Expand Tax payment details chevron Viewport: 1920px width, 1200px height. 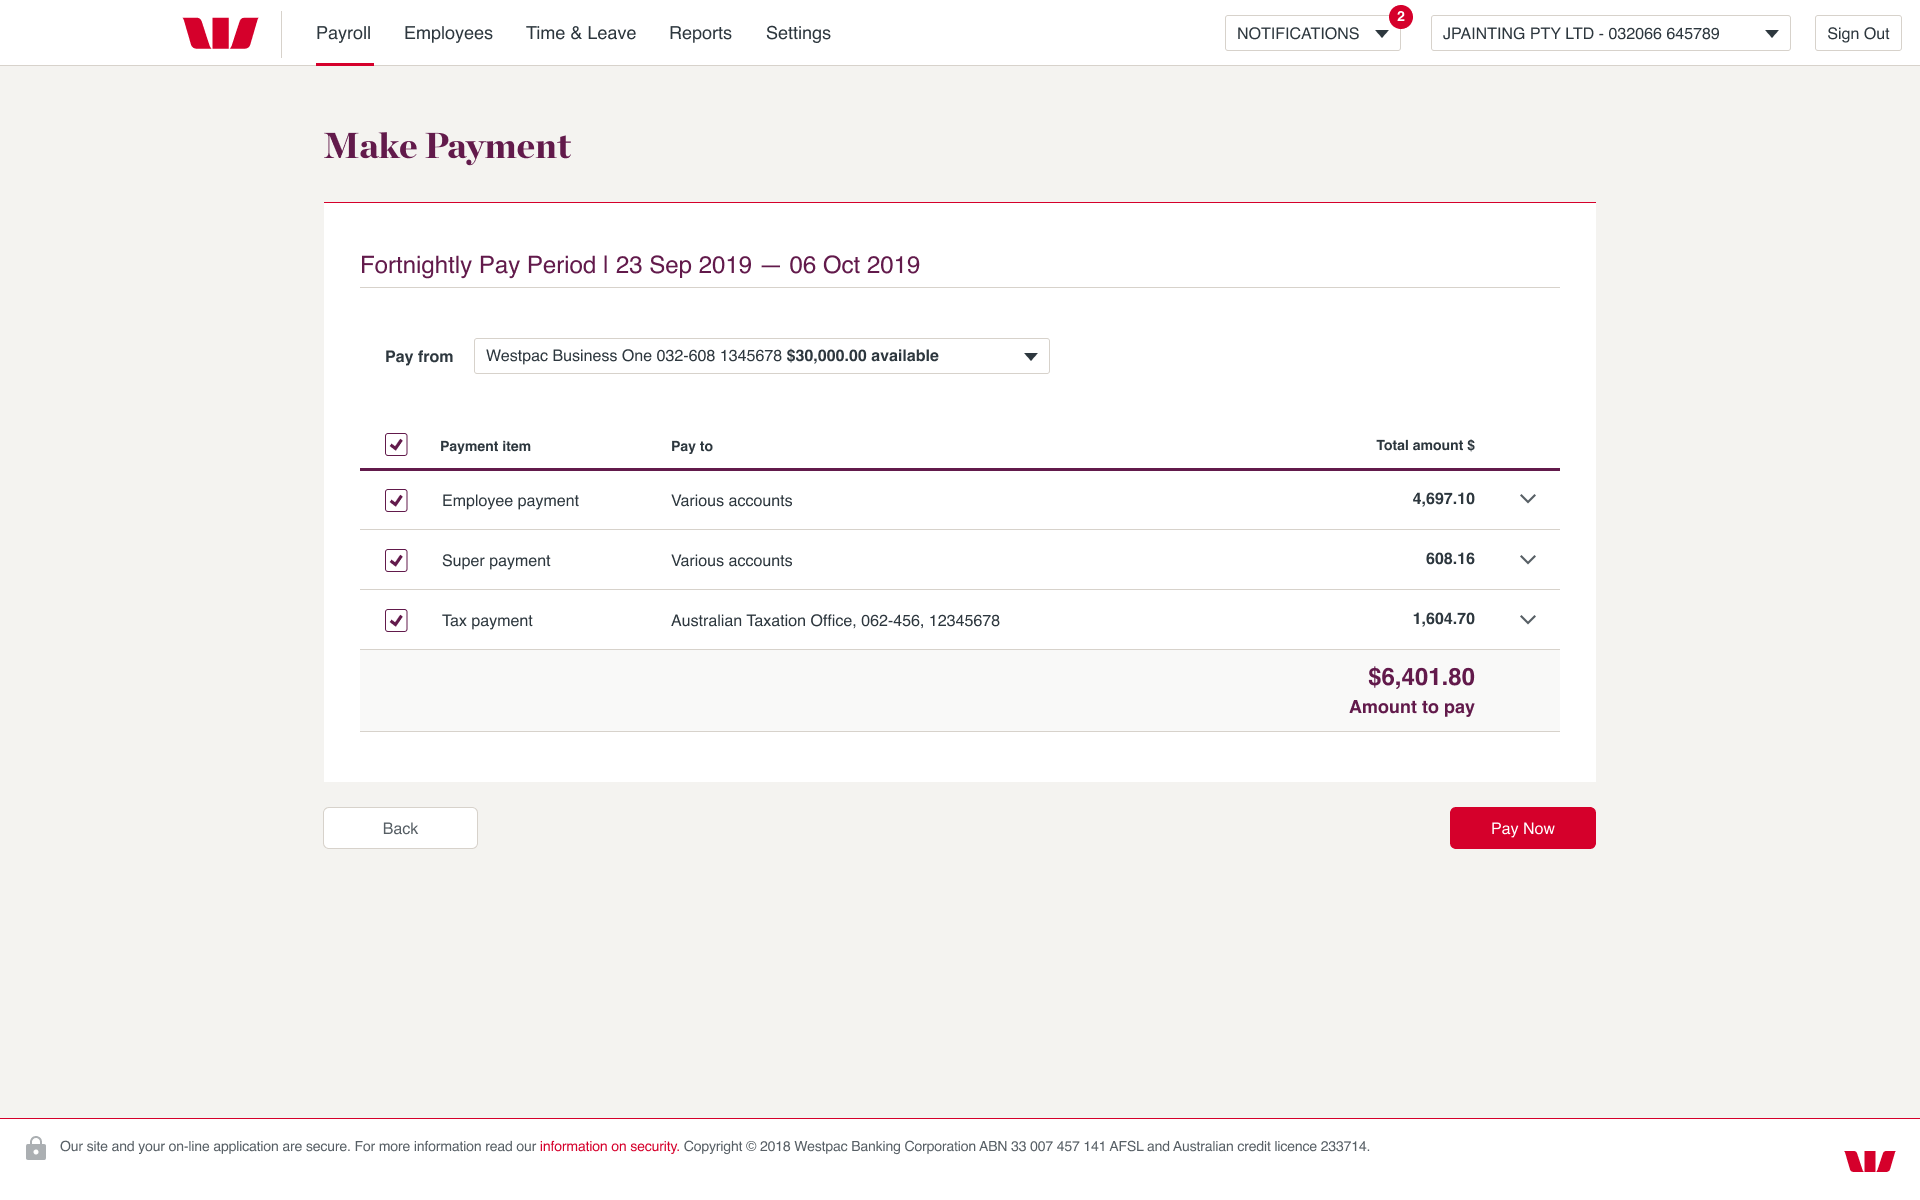[x=1528, y=619]
